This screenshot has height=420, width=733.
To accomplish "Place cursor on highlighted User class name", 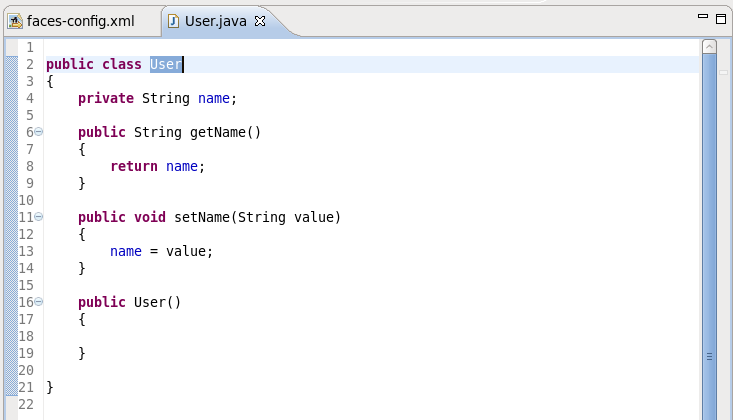I will click(x=166, y=65).
